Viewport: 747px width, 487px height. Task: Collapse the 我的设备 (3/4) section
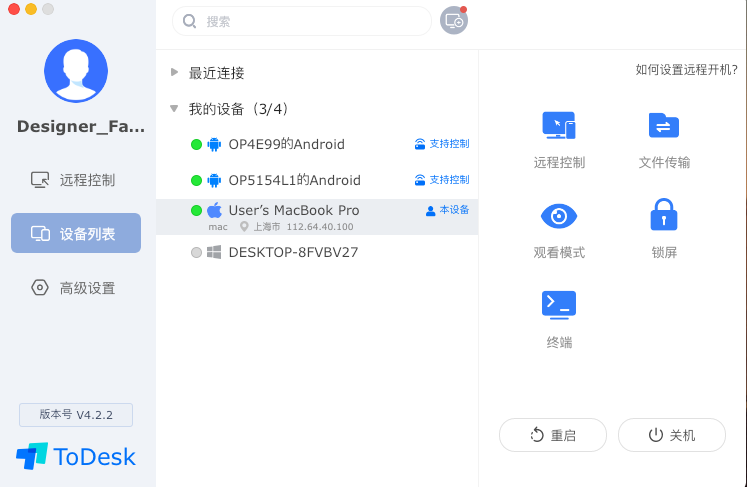pos(174,109)
